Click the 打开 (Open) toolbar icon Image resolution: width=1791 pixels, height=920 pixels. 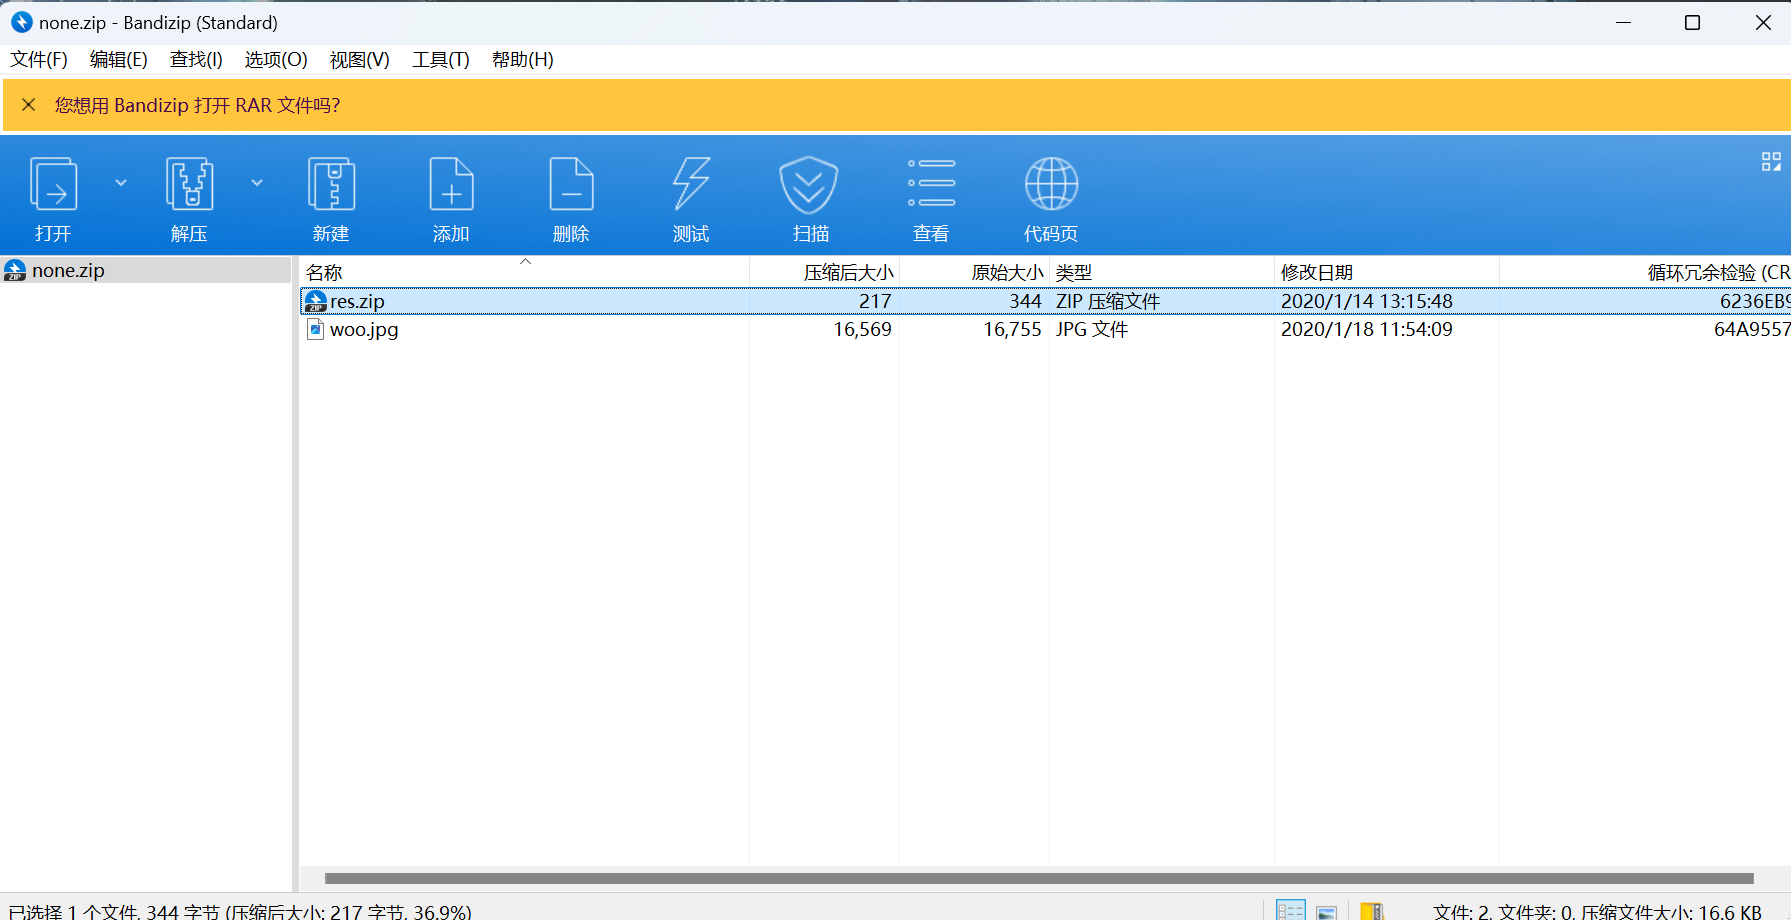(x=54, y=184)
